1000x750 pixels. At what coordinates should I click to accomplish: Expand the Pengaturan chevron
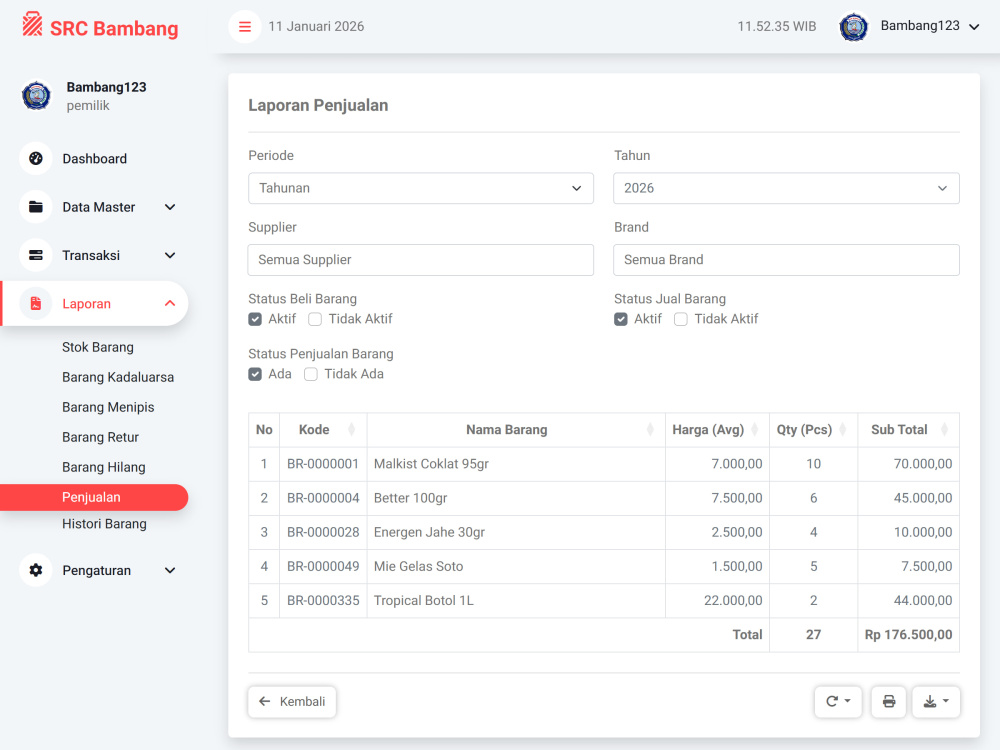coord(170,570)
